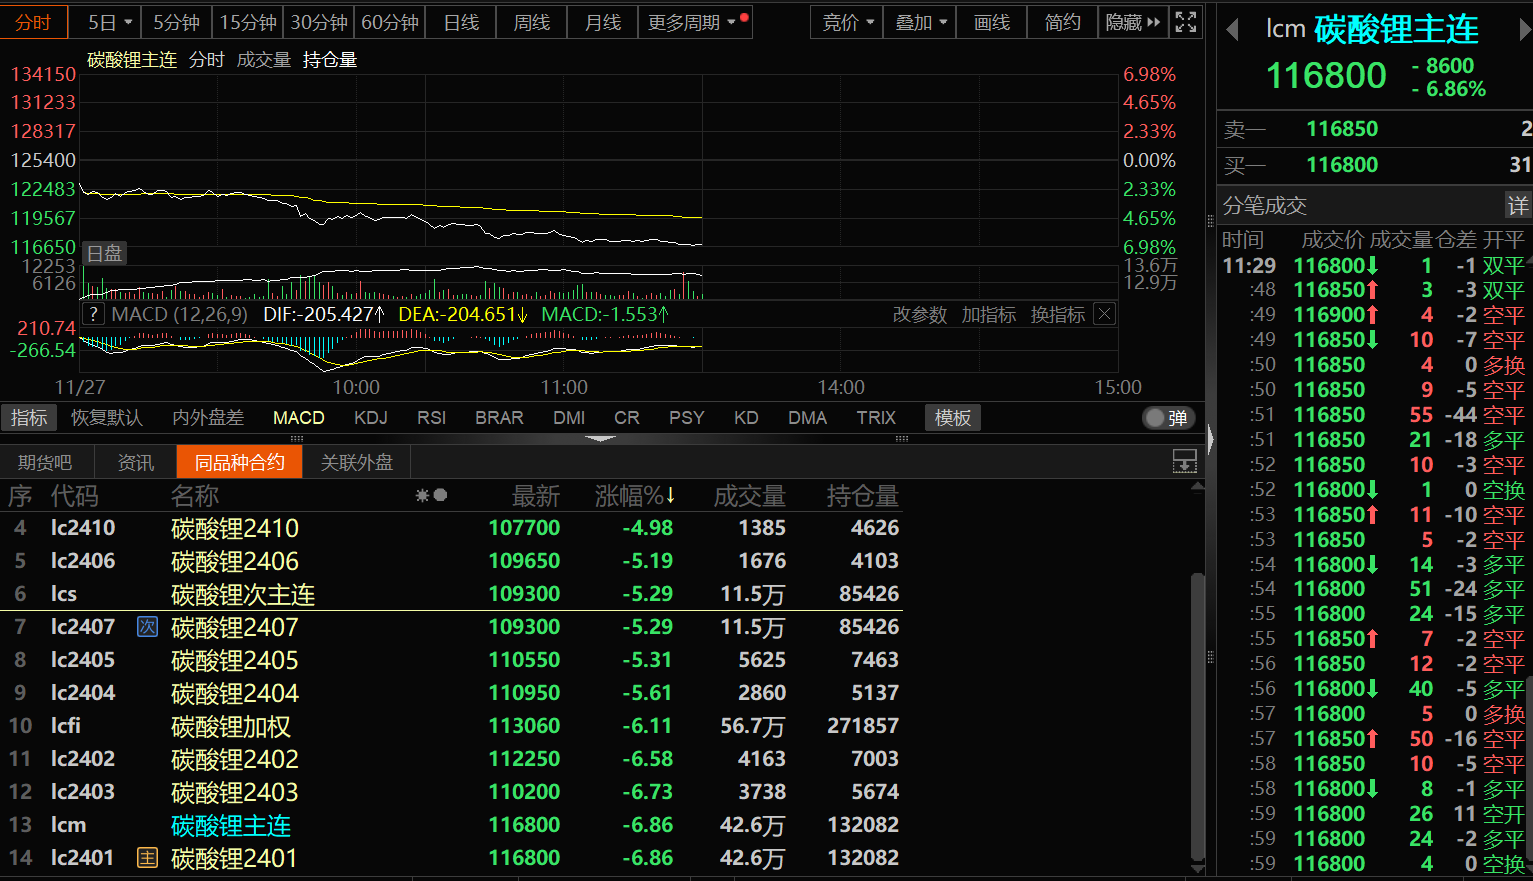Open the 5日 period dropdown
Viewport: 1533px width, 881px height.
[109, 22]
